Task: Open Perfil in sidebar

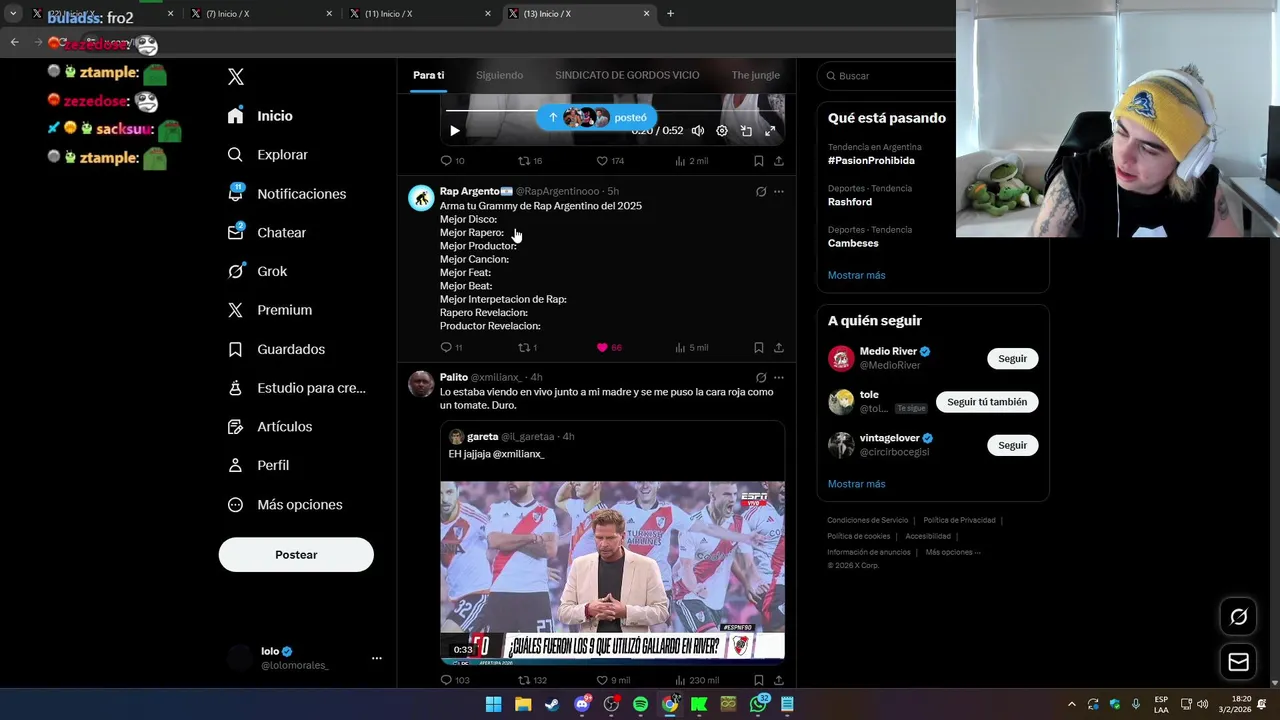Action: (x=257, y=465)
